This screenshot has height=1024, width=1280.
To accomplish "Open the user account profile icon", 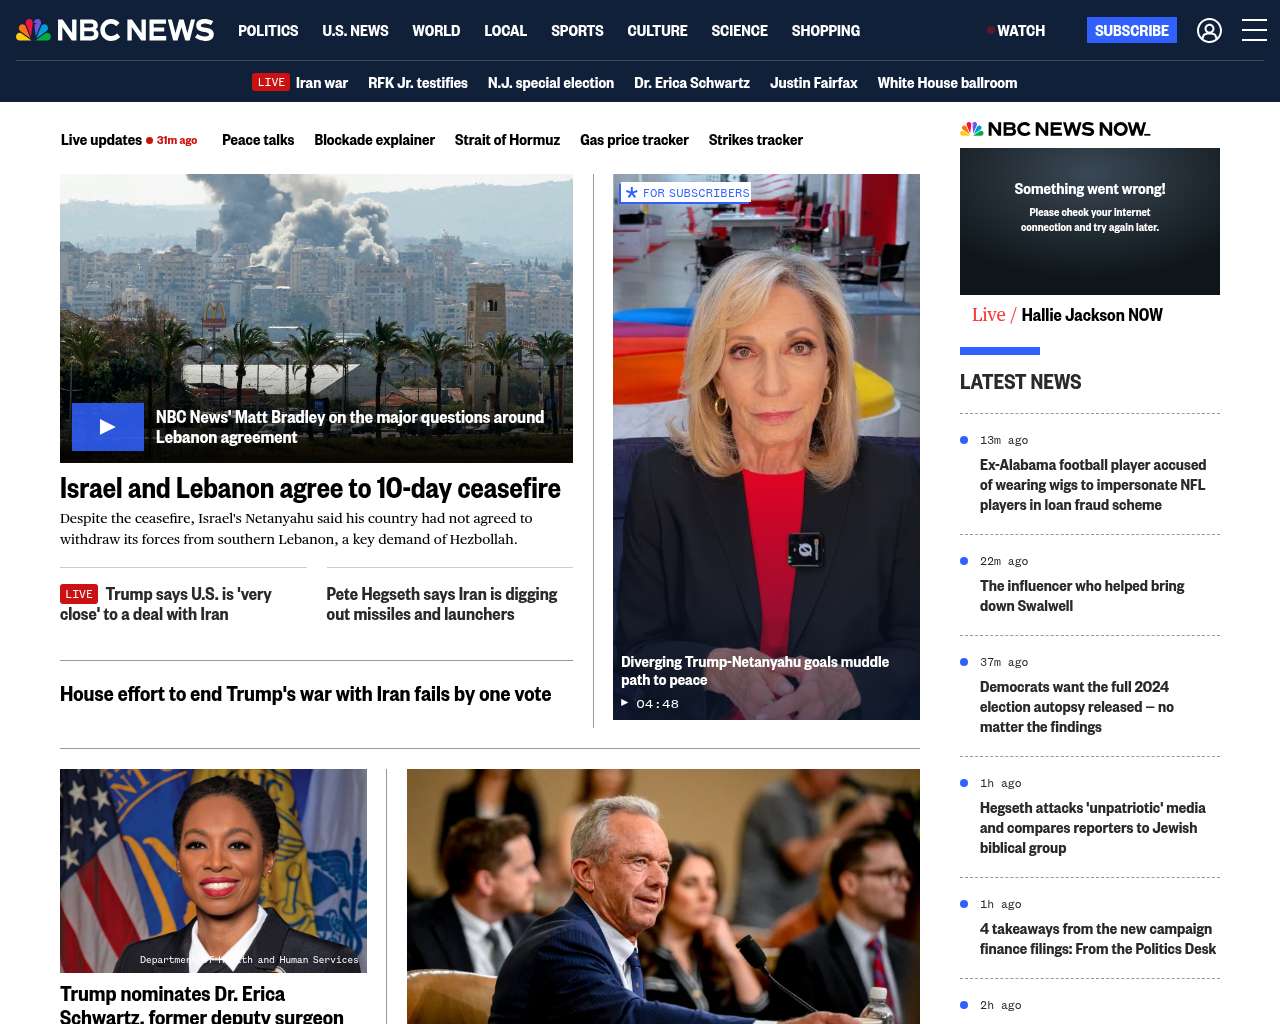I will (1209, 31).
